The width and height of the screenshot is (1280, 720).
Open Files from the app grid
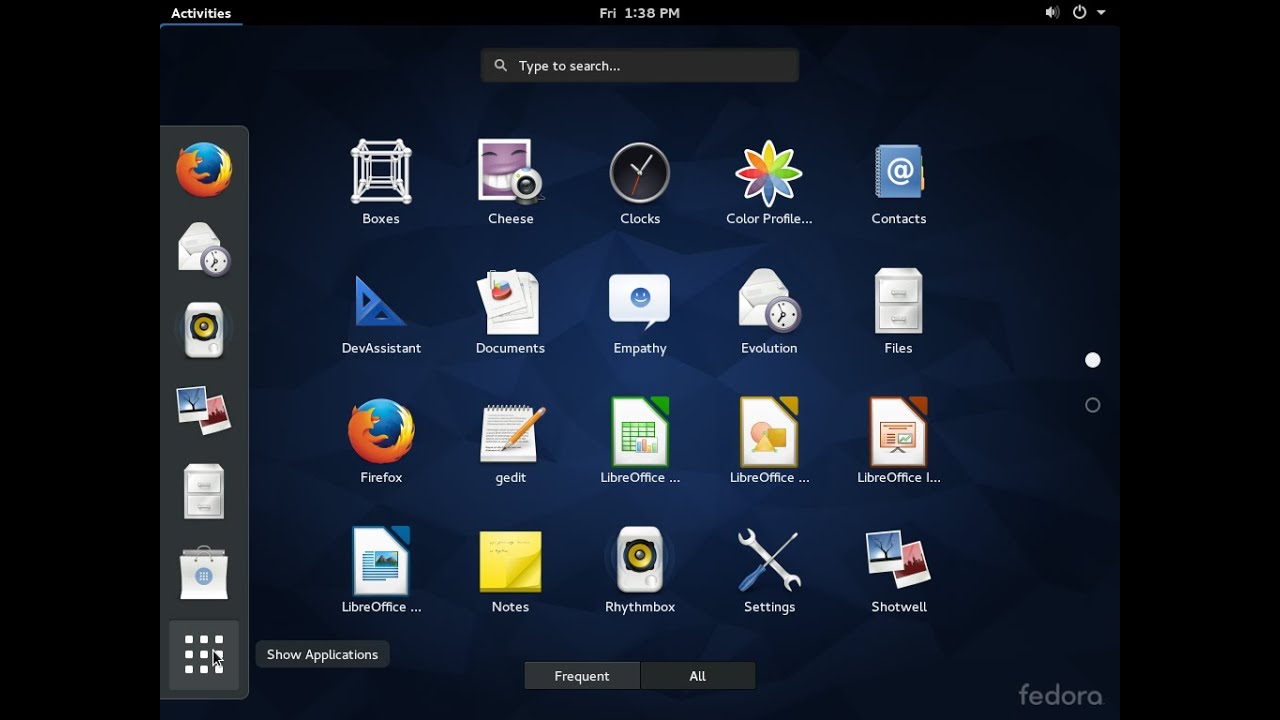(898, 311)
